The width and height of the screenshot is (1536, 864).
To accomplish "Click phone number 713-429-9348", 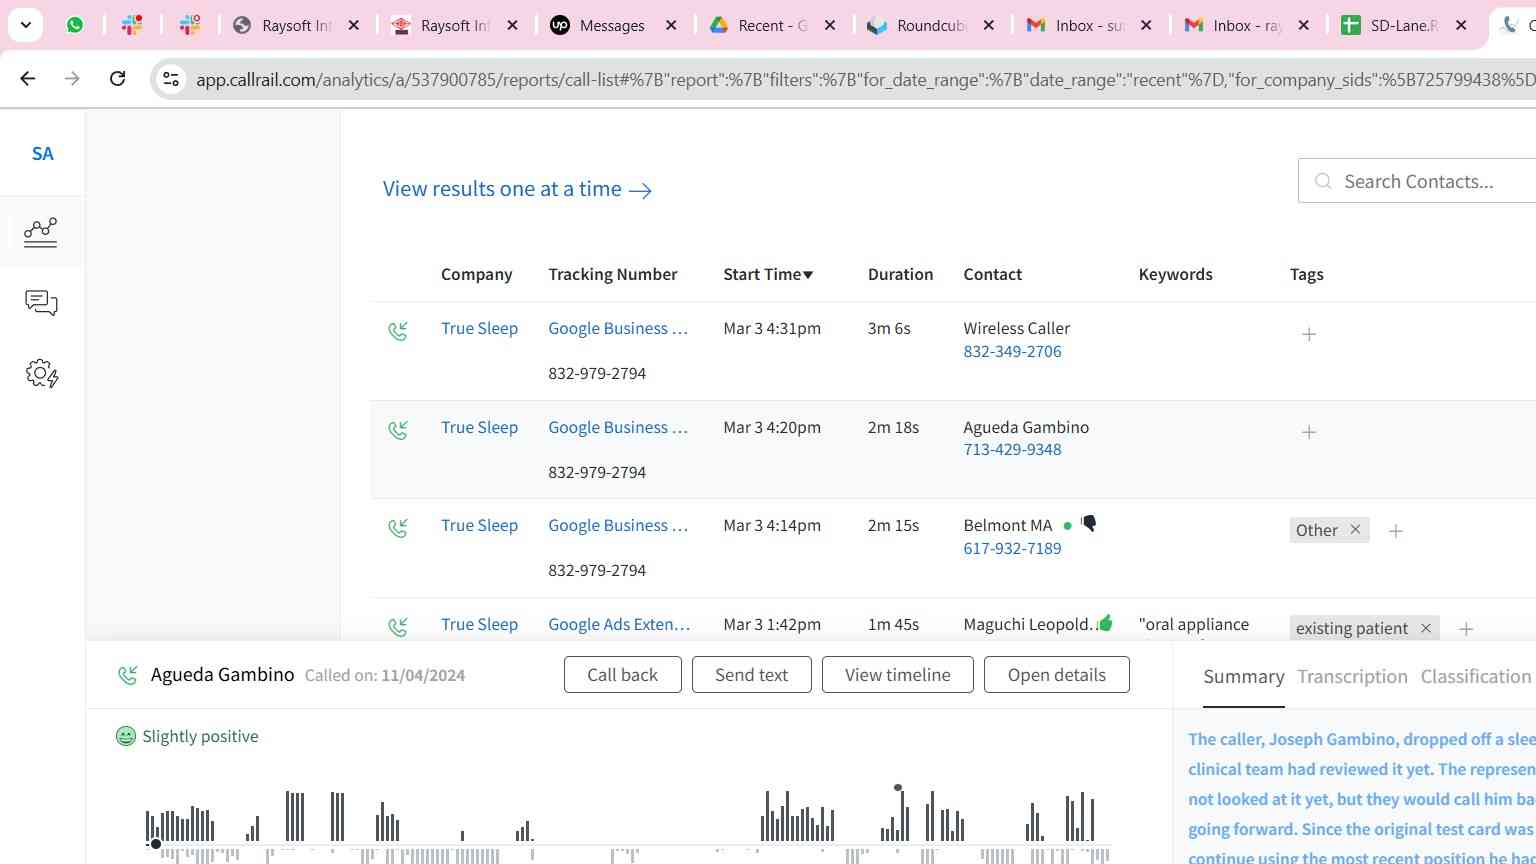I will 1012,449.
